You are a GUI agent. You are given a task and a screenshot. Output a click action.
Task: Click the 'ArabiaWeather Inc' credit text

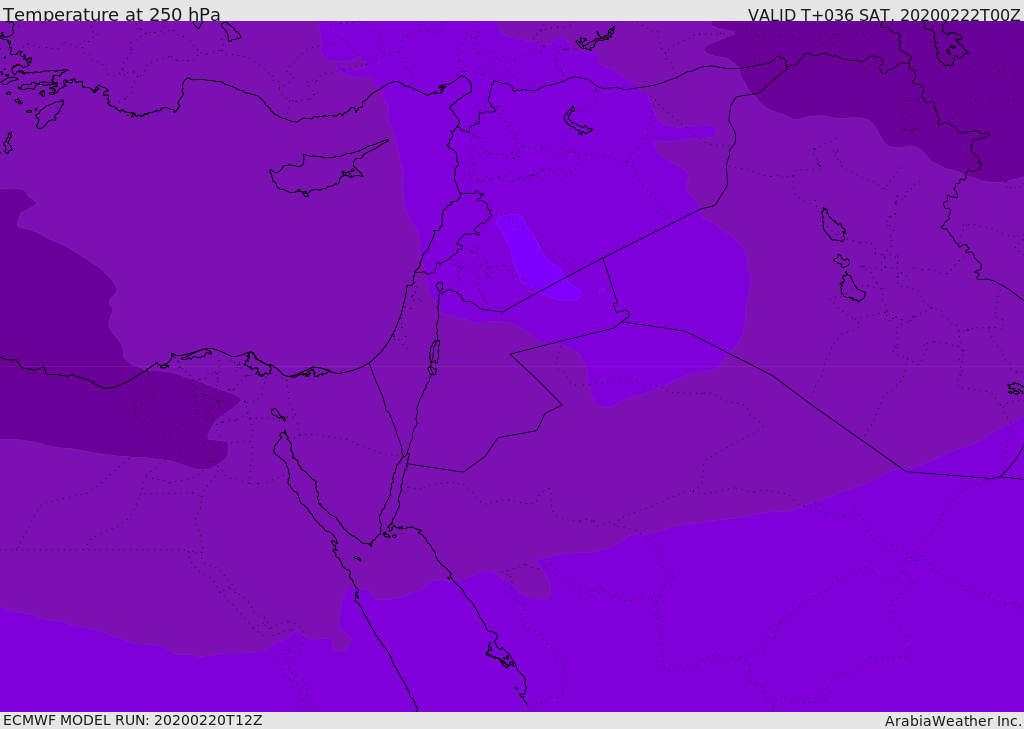point(953,721)
